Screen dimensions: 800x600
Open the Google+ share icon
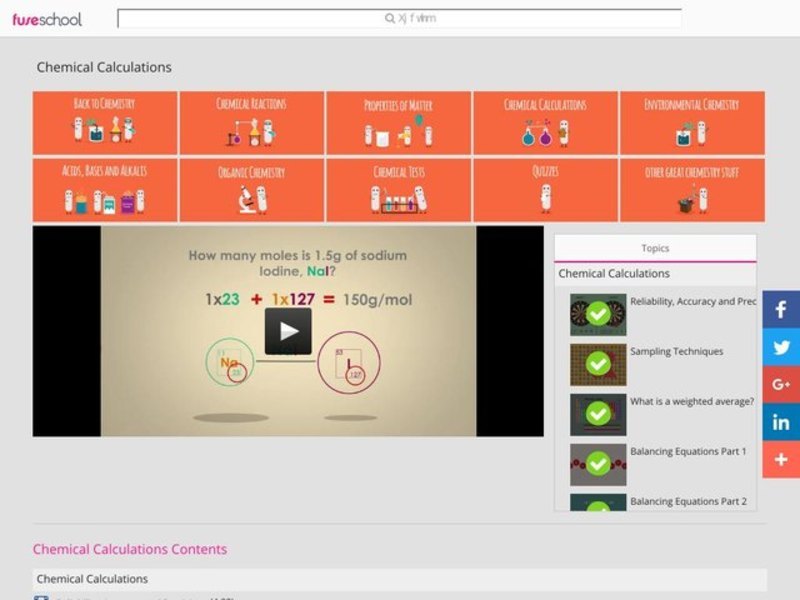pos(779,386)
